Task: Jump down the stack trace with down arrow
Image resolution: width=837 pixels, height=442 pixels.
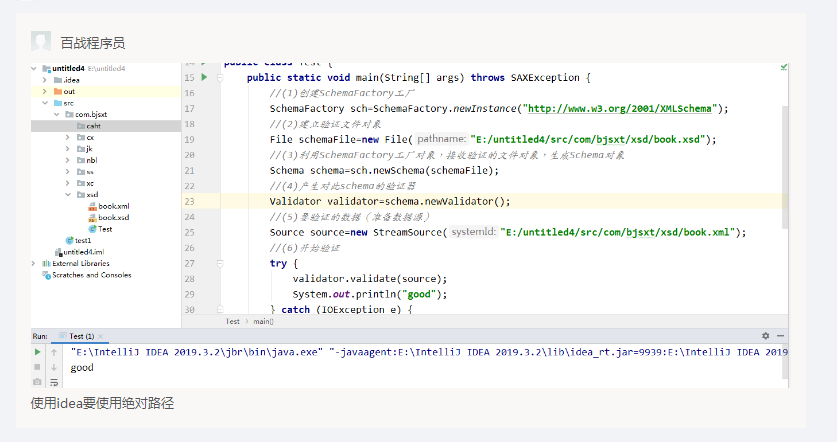Action: pyautogui.click(x=54, y=367)
